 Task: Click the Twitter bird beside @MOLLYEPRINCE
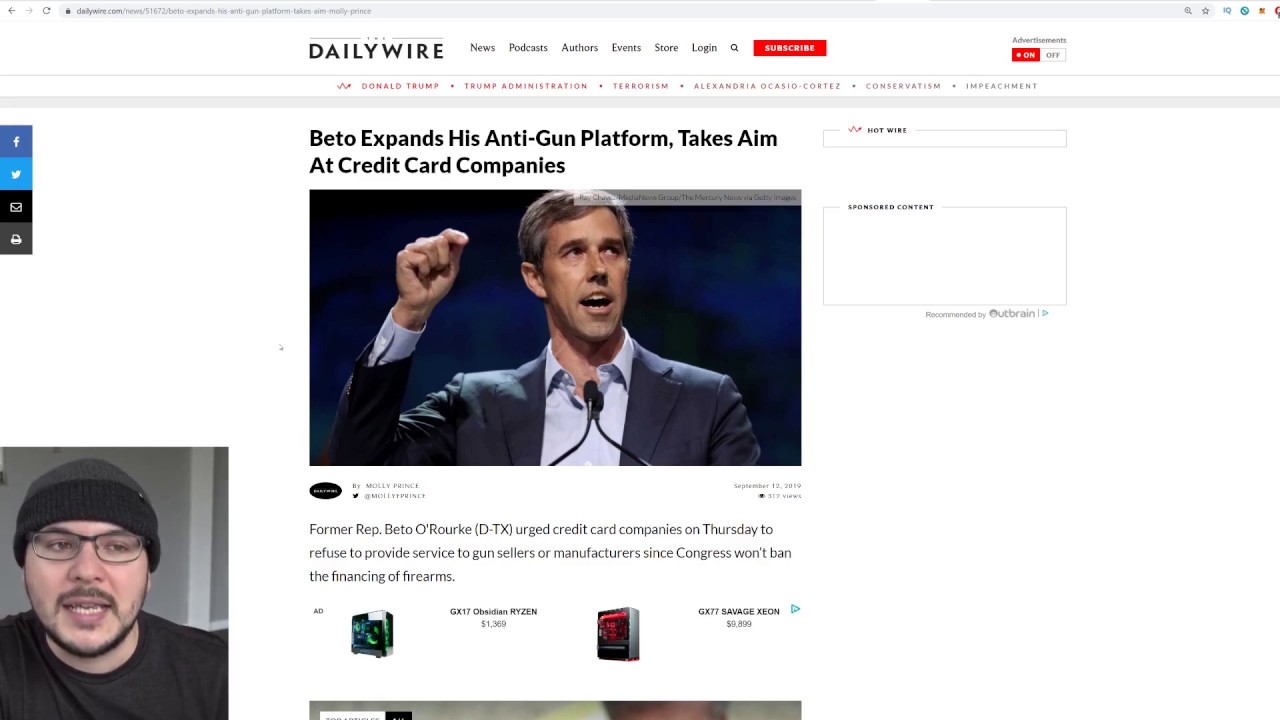tap(355, 496)
